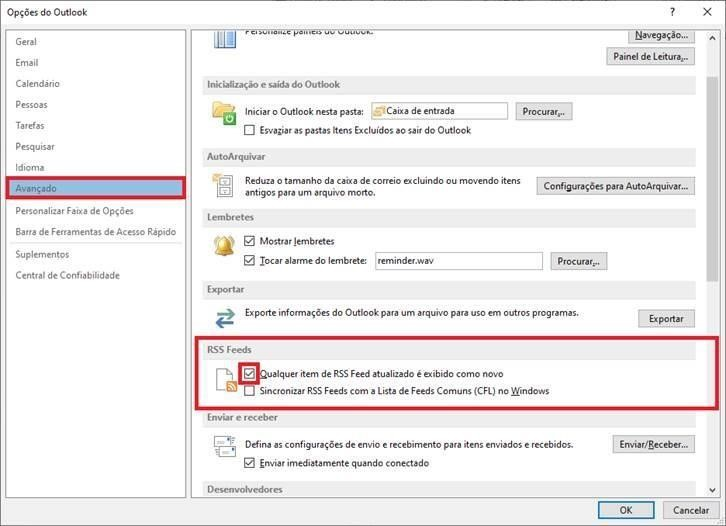Screen dimensions: 726x526
Task: Uncheck Mostrar lembretes checkbox
Action: point(249,241)
